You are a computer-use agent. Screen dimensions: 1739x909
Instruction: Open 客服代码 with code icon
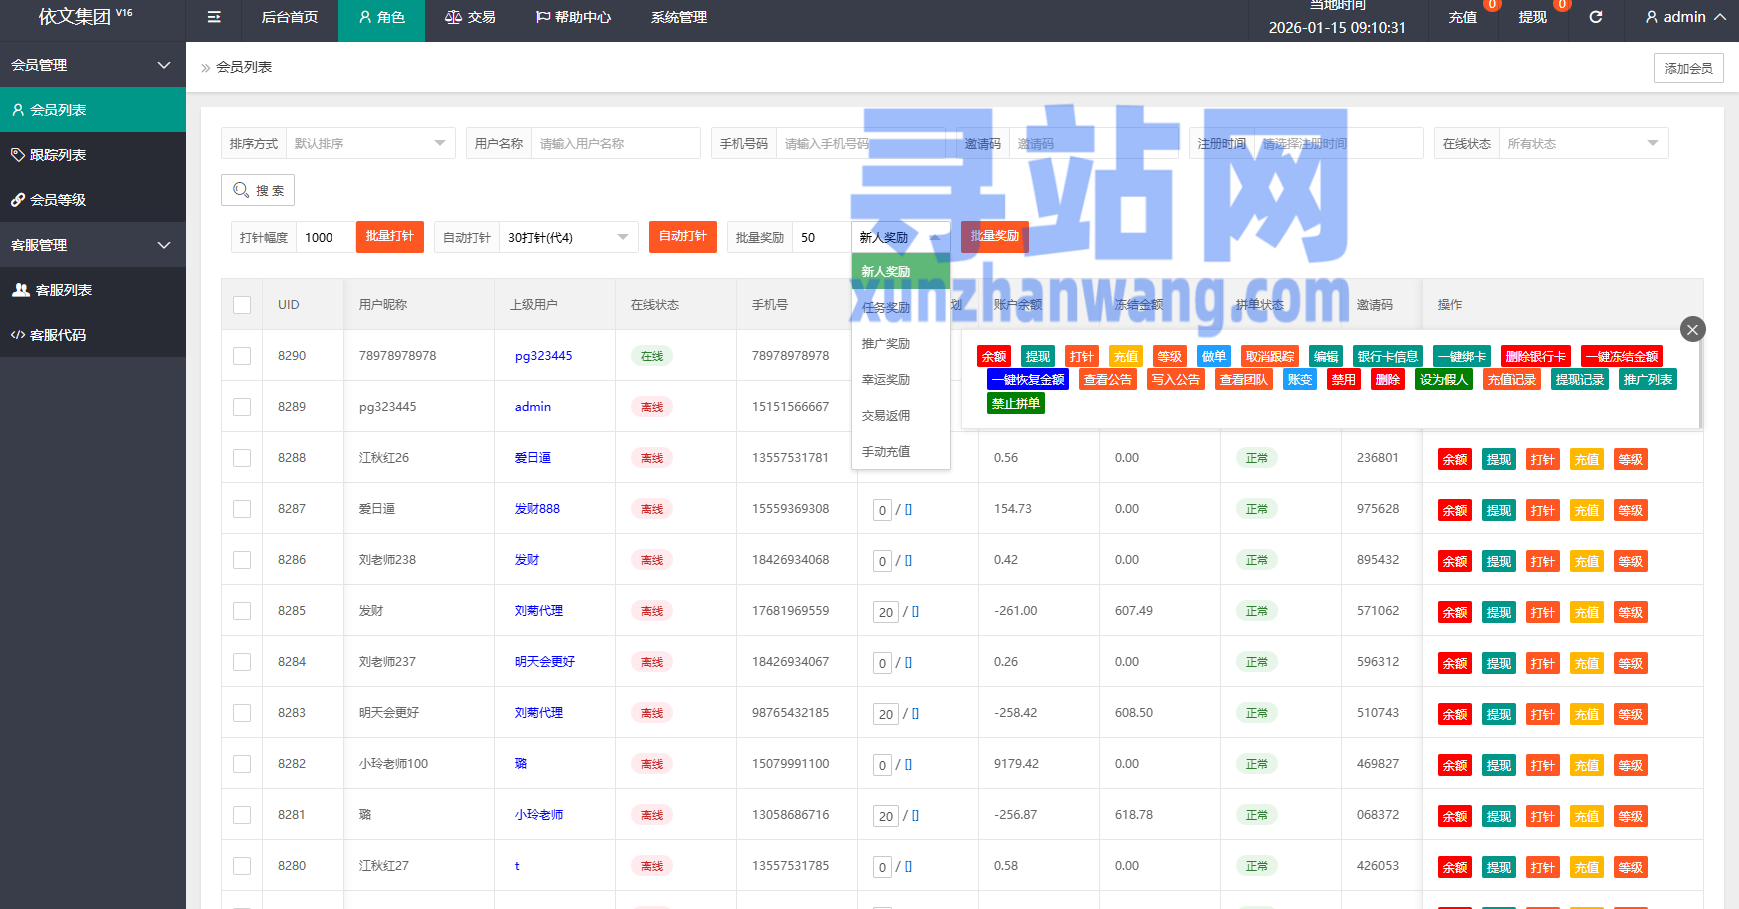[58, 335]
